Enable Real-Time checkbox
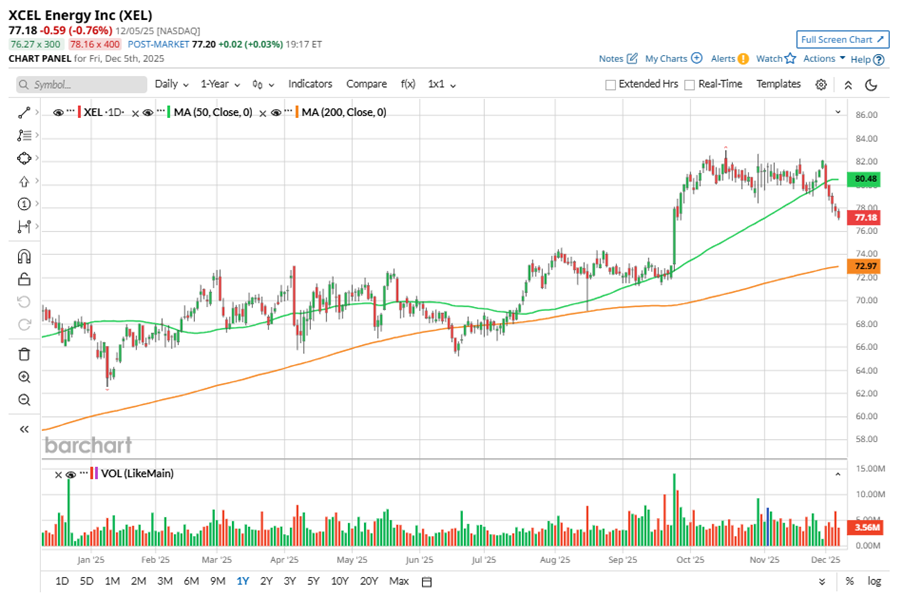902x598 pixels. 690,85
